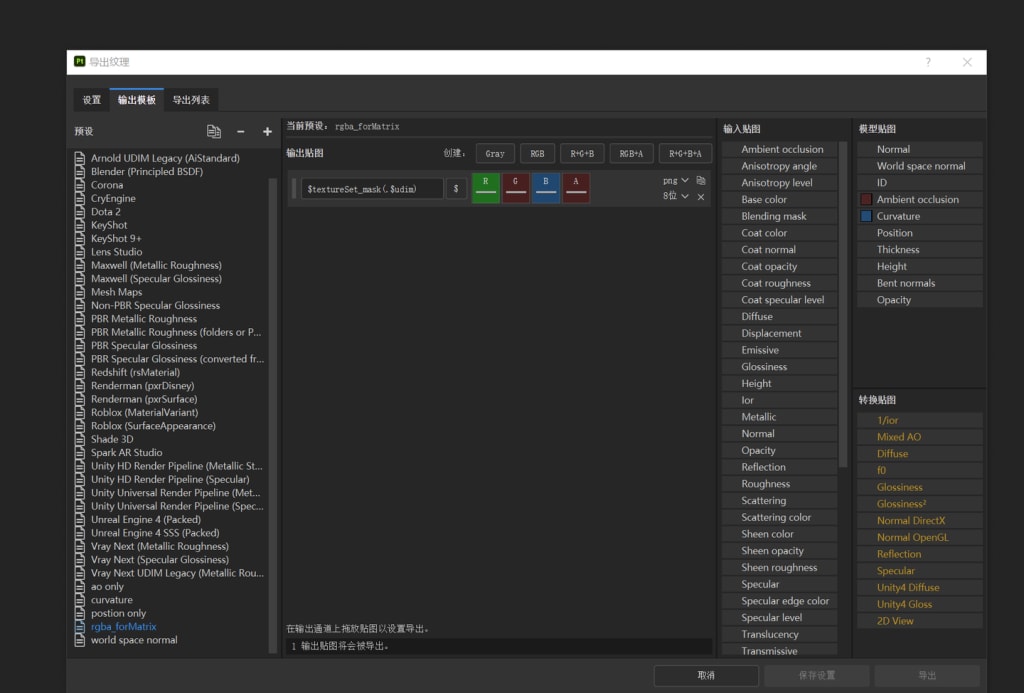Open help using the question mark icon
Viewport: 1024px width, 693px height.
[x=928, y=62]
